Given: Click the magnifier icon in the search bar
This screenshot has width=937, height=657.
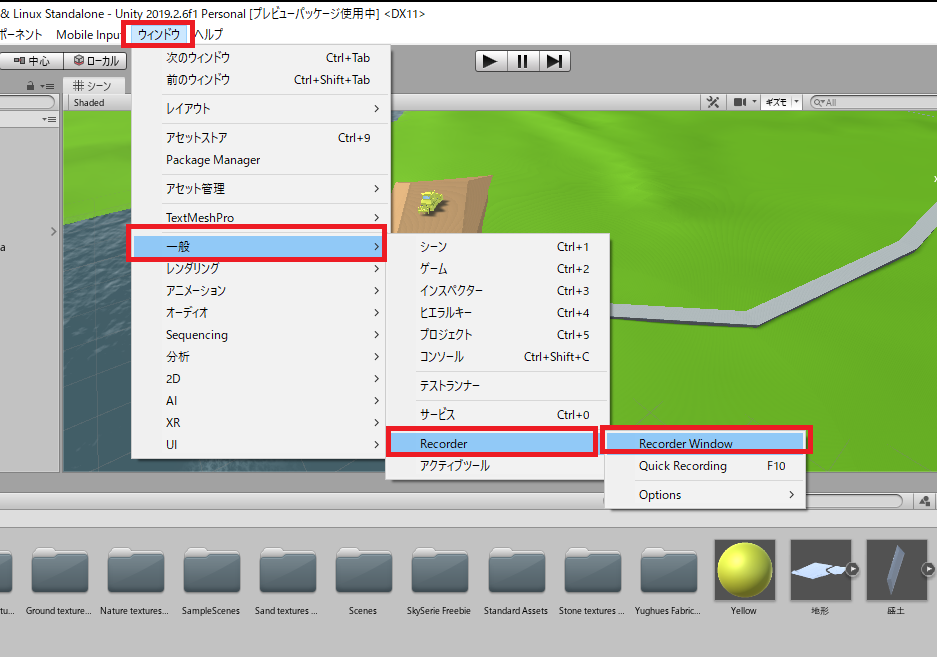Looking at the screenshot, I should coord(818,101).
